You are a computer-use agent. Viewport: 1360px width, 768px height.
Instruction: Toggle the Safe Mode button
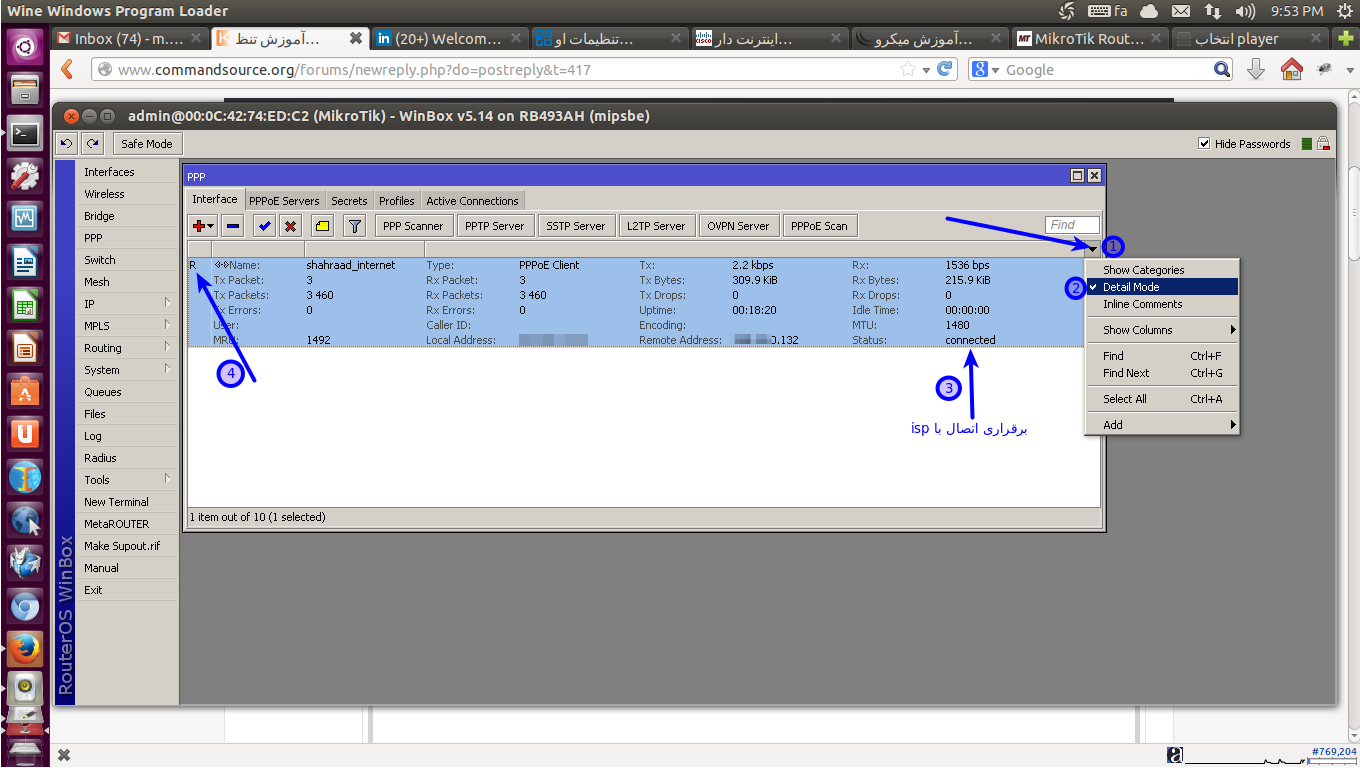(x=146, y=144)
